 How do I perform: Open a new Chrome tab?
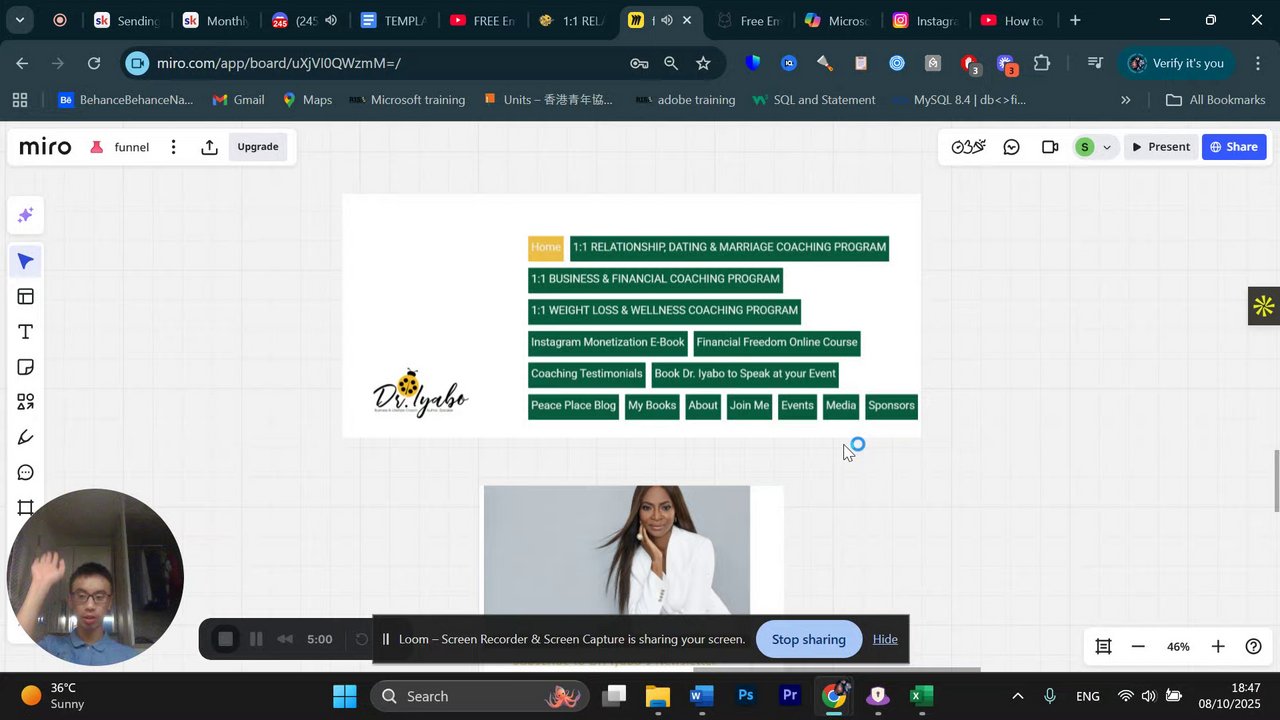(1075, 20)
